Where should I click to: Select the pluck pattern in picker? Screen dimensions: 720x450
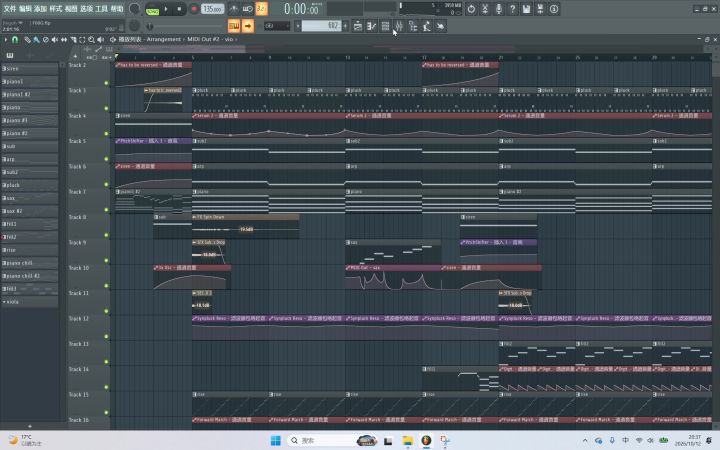30,185
